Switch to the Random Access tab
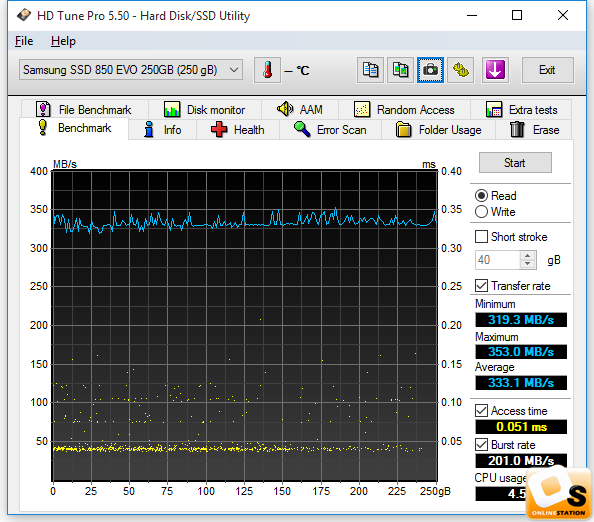The width and height of the screenshot is (594, 522). pos(404,110)
